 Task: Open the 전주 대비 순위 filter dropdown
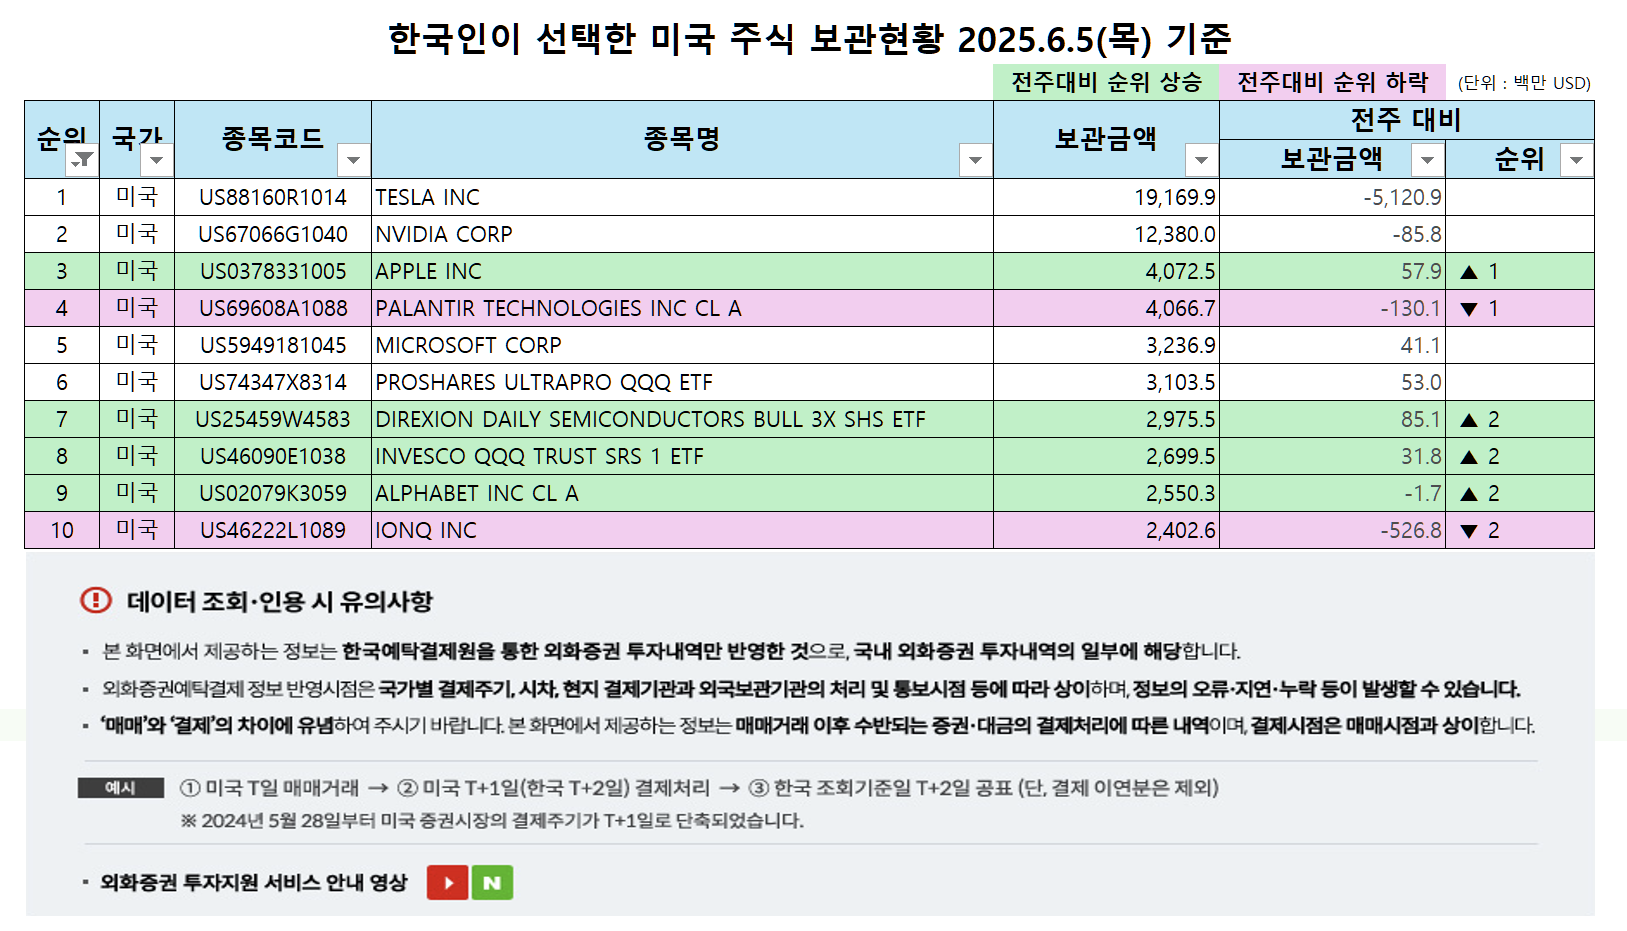[x=1576, y=160]
